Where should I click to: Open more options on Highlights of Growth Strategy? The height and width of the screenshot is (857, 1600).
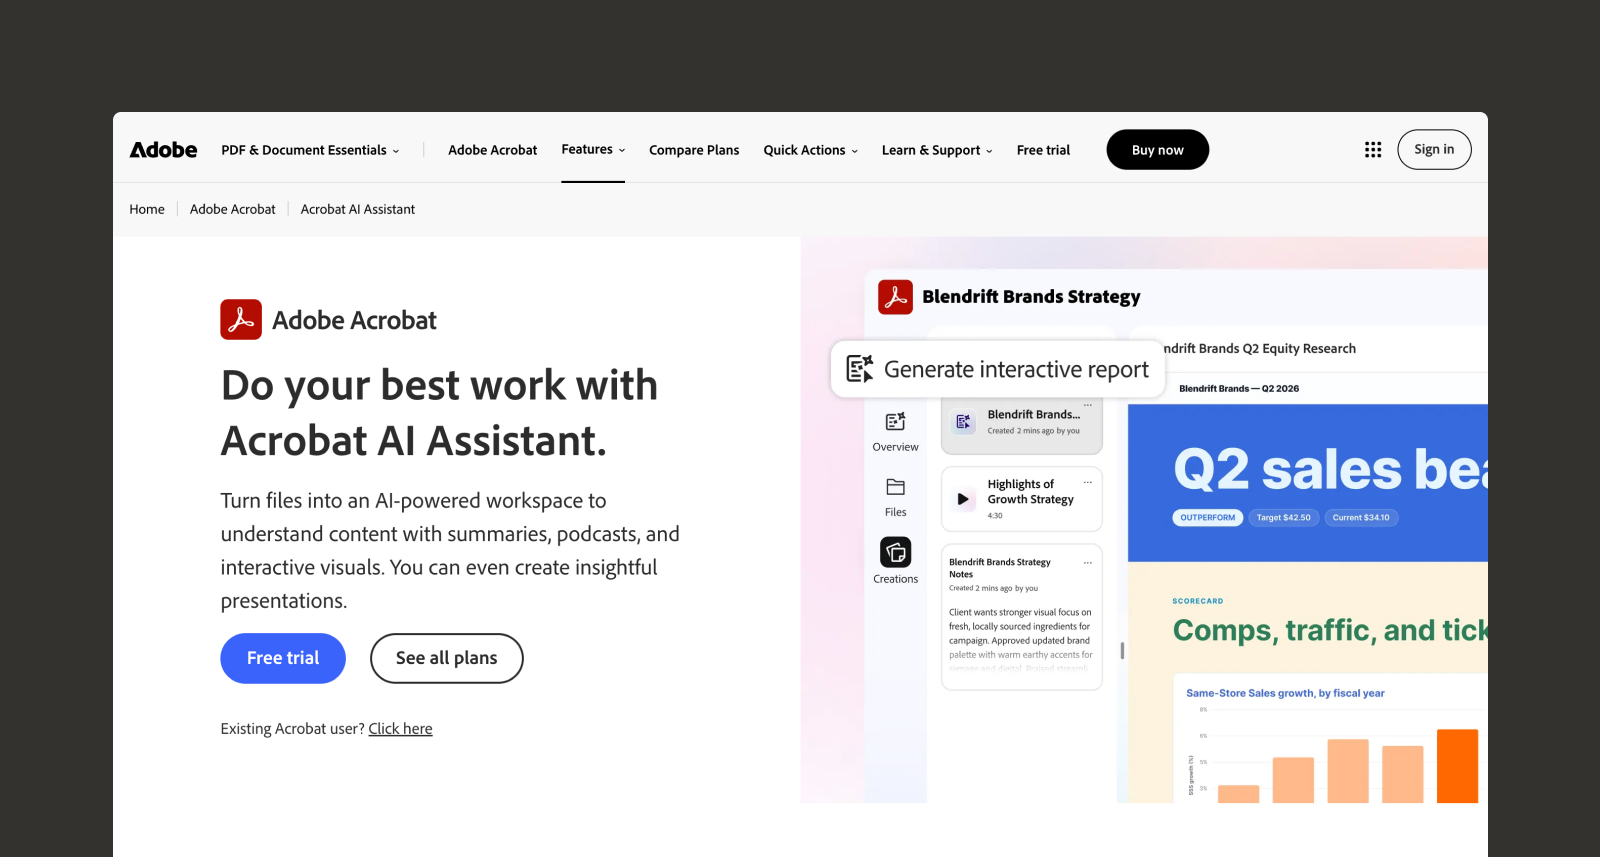tap(1088, 482)
